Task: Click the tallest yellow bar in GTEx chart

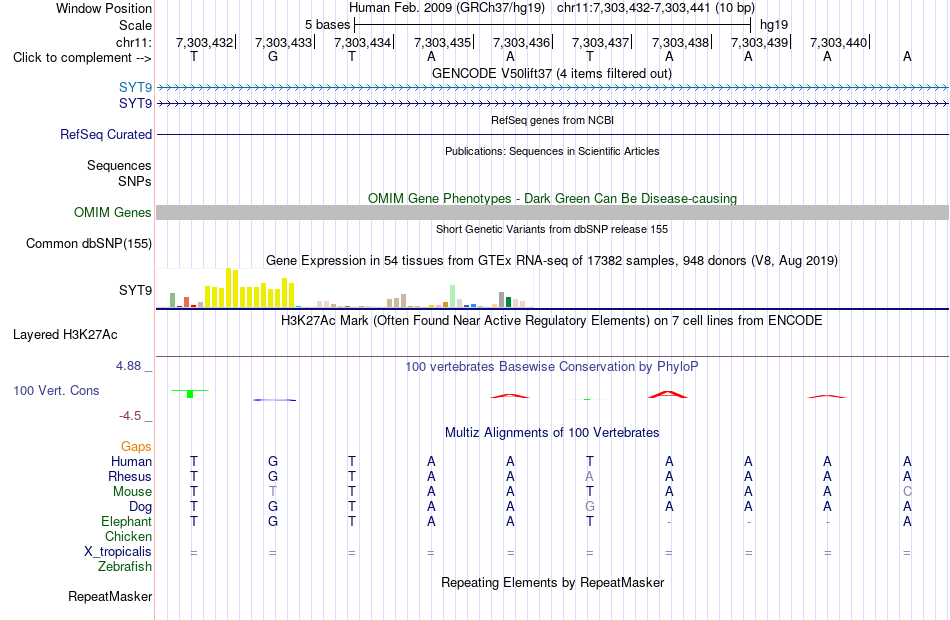Action: pyautogui.click(x=229, y=287)
